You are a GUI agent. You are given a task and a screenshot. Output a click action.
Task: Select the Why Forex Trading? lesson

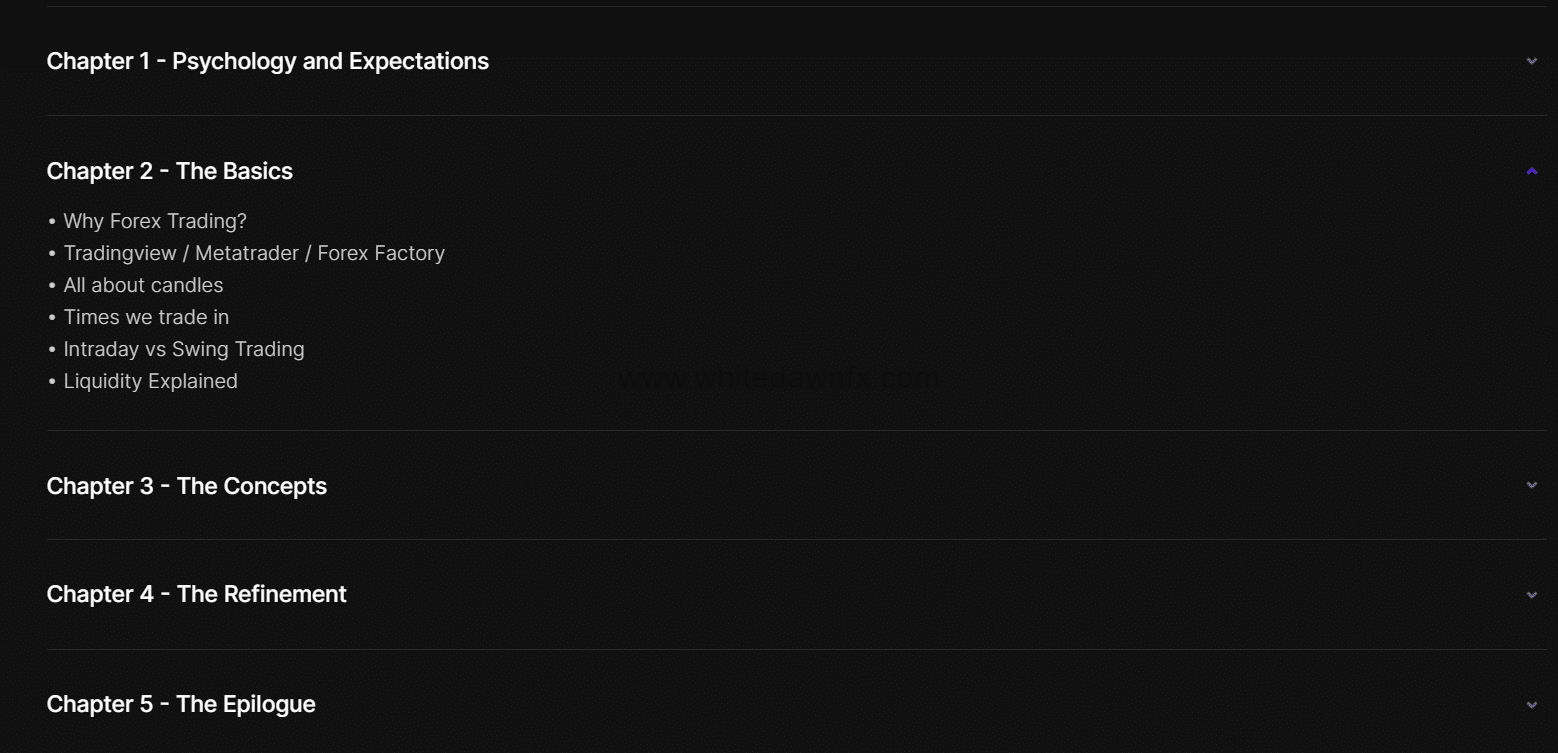pyautogui.click(x=154, y=221)
